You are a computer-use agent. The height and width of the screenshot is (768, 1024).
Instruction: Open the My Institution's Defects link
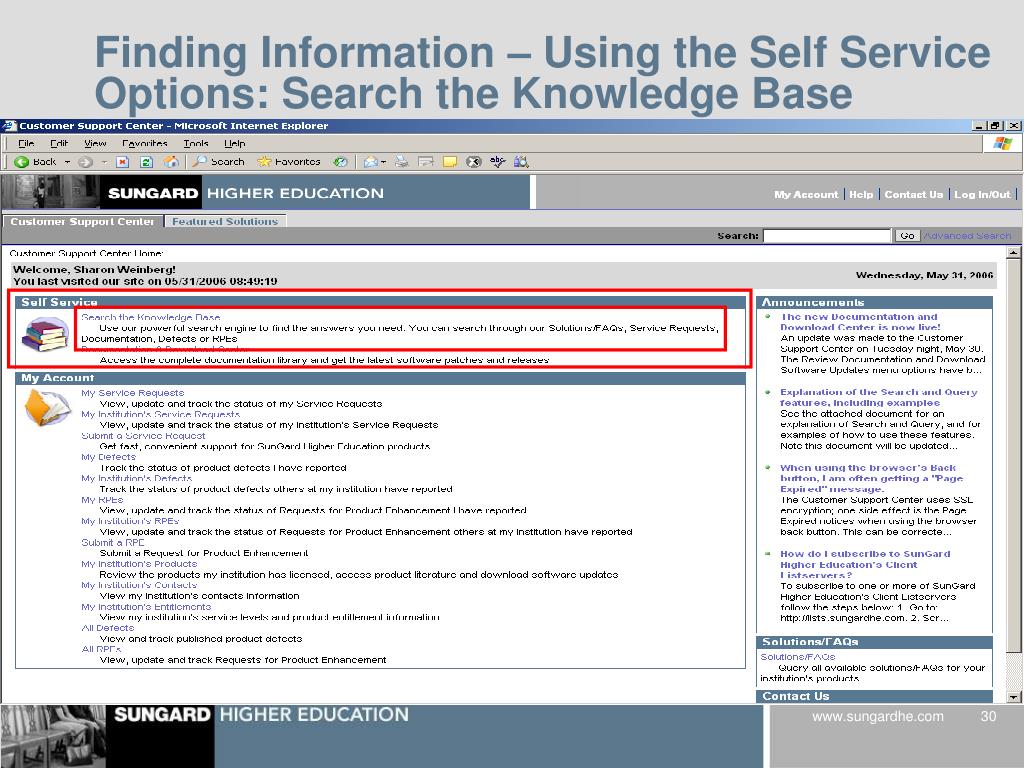[136, 478]
